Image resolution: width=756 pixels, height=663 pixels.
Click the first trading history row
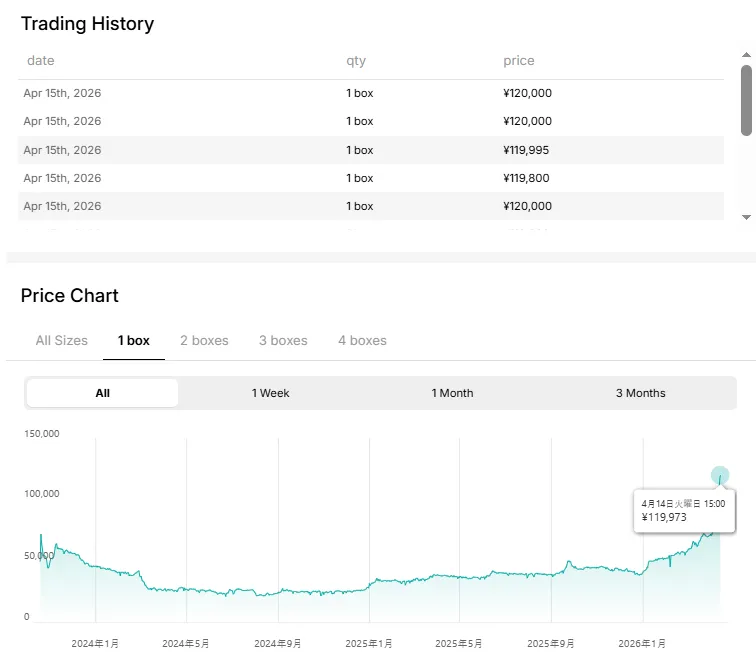coord(370,93)
